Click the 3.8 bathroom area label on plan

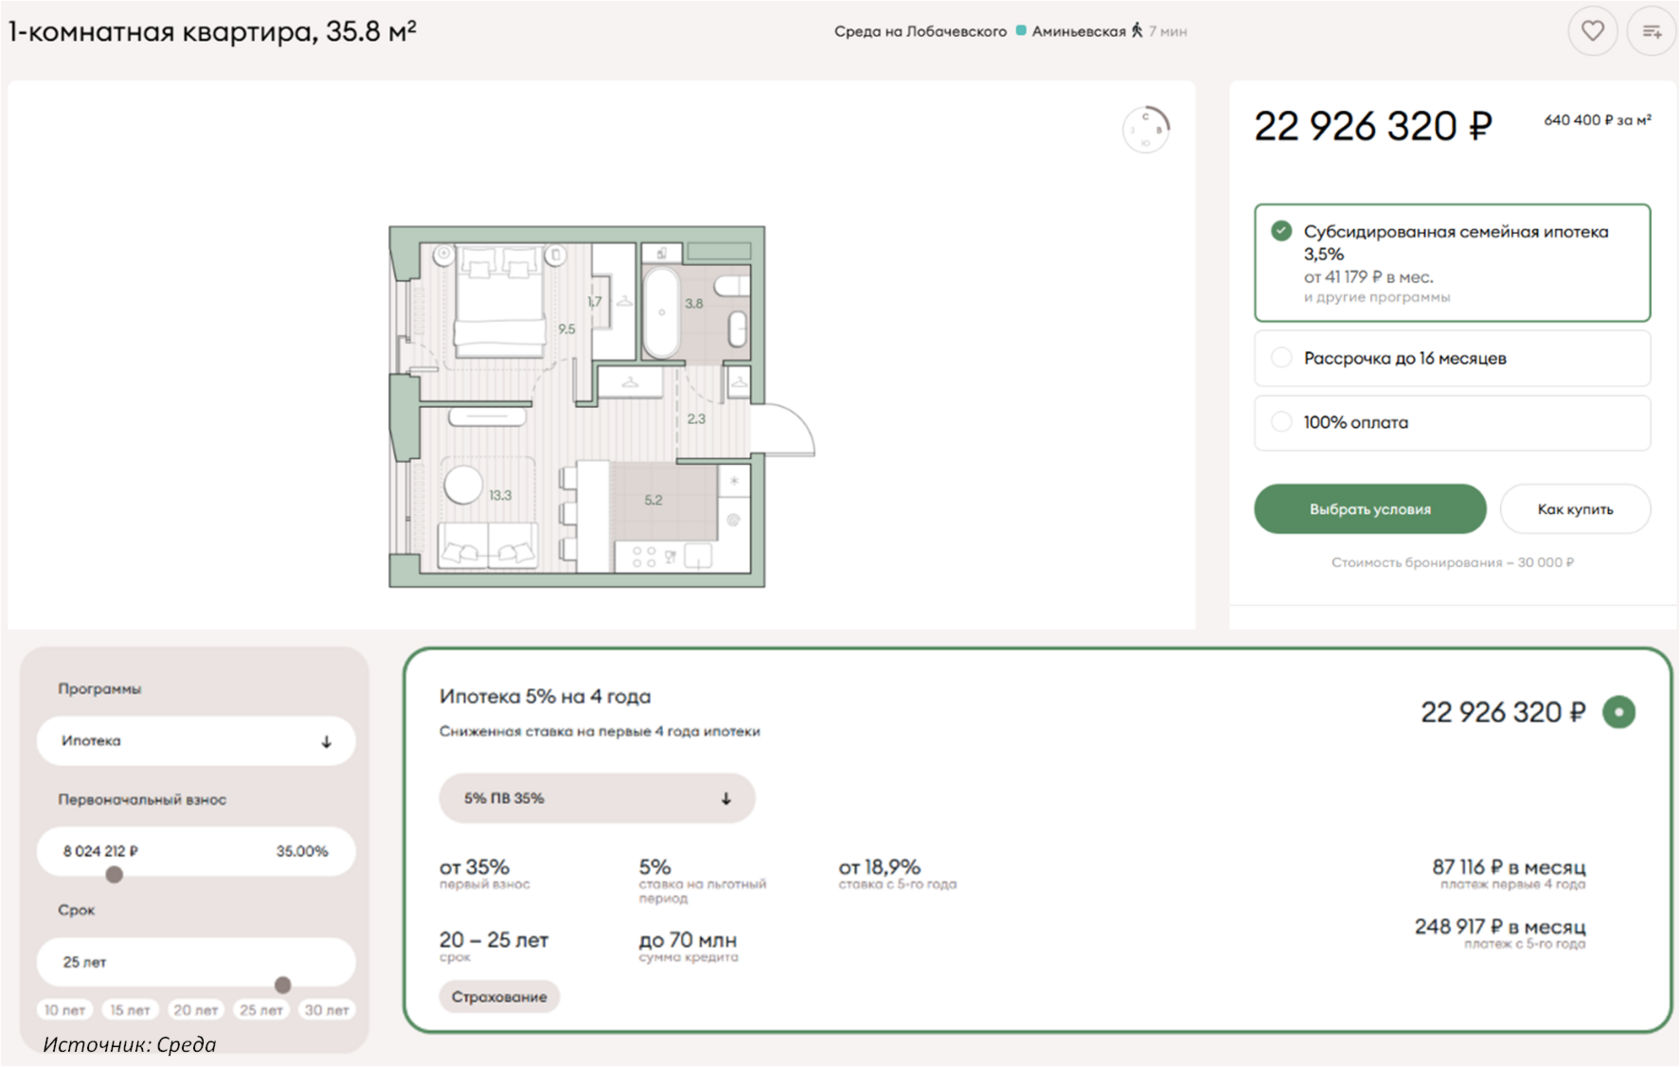click(693, 303)
